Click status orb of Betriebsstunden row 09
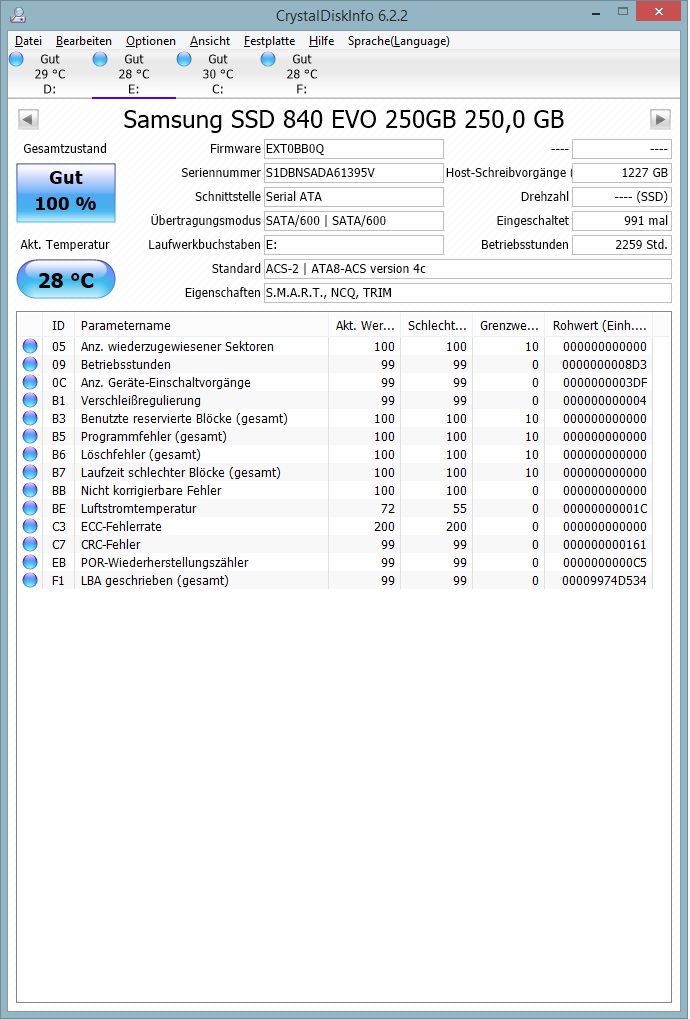This screenshot has height=1019, width=690. coord(30,365)
